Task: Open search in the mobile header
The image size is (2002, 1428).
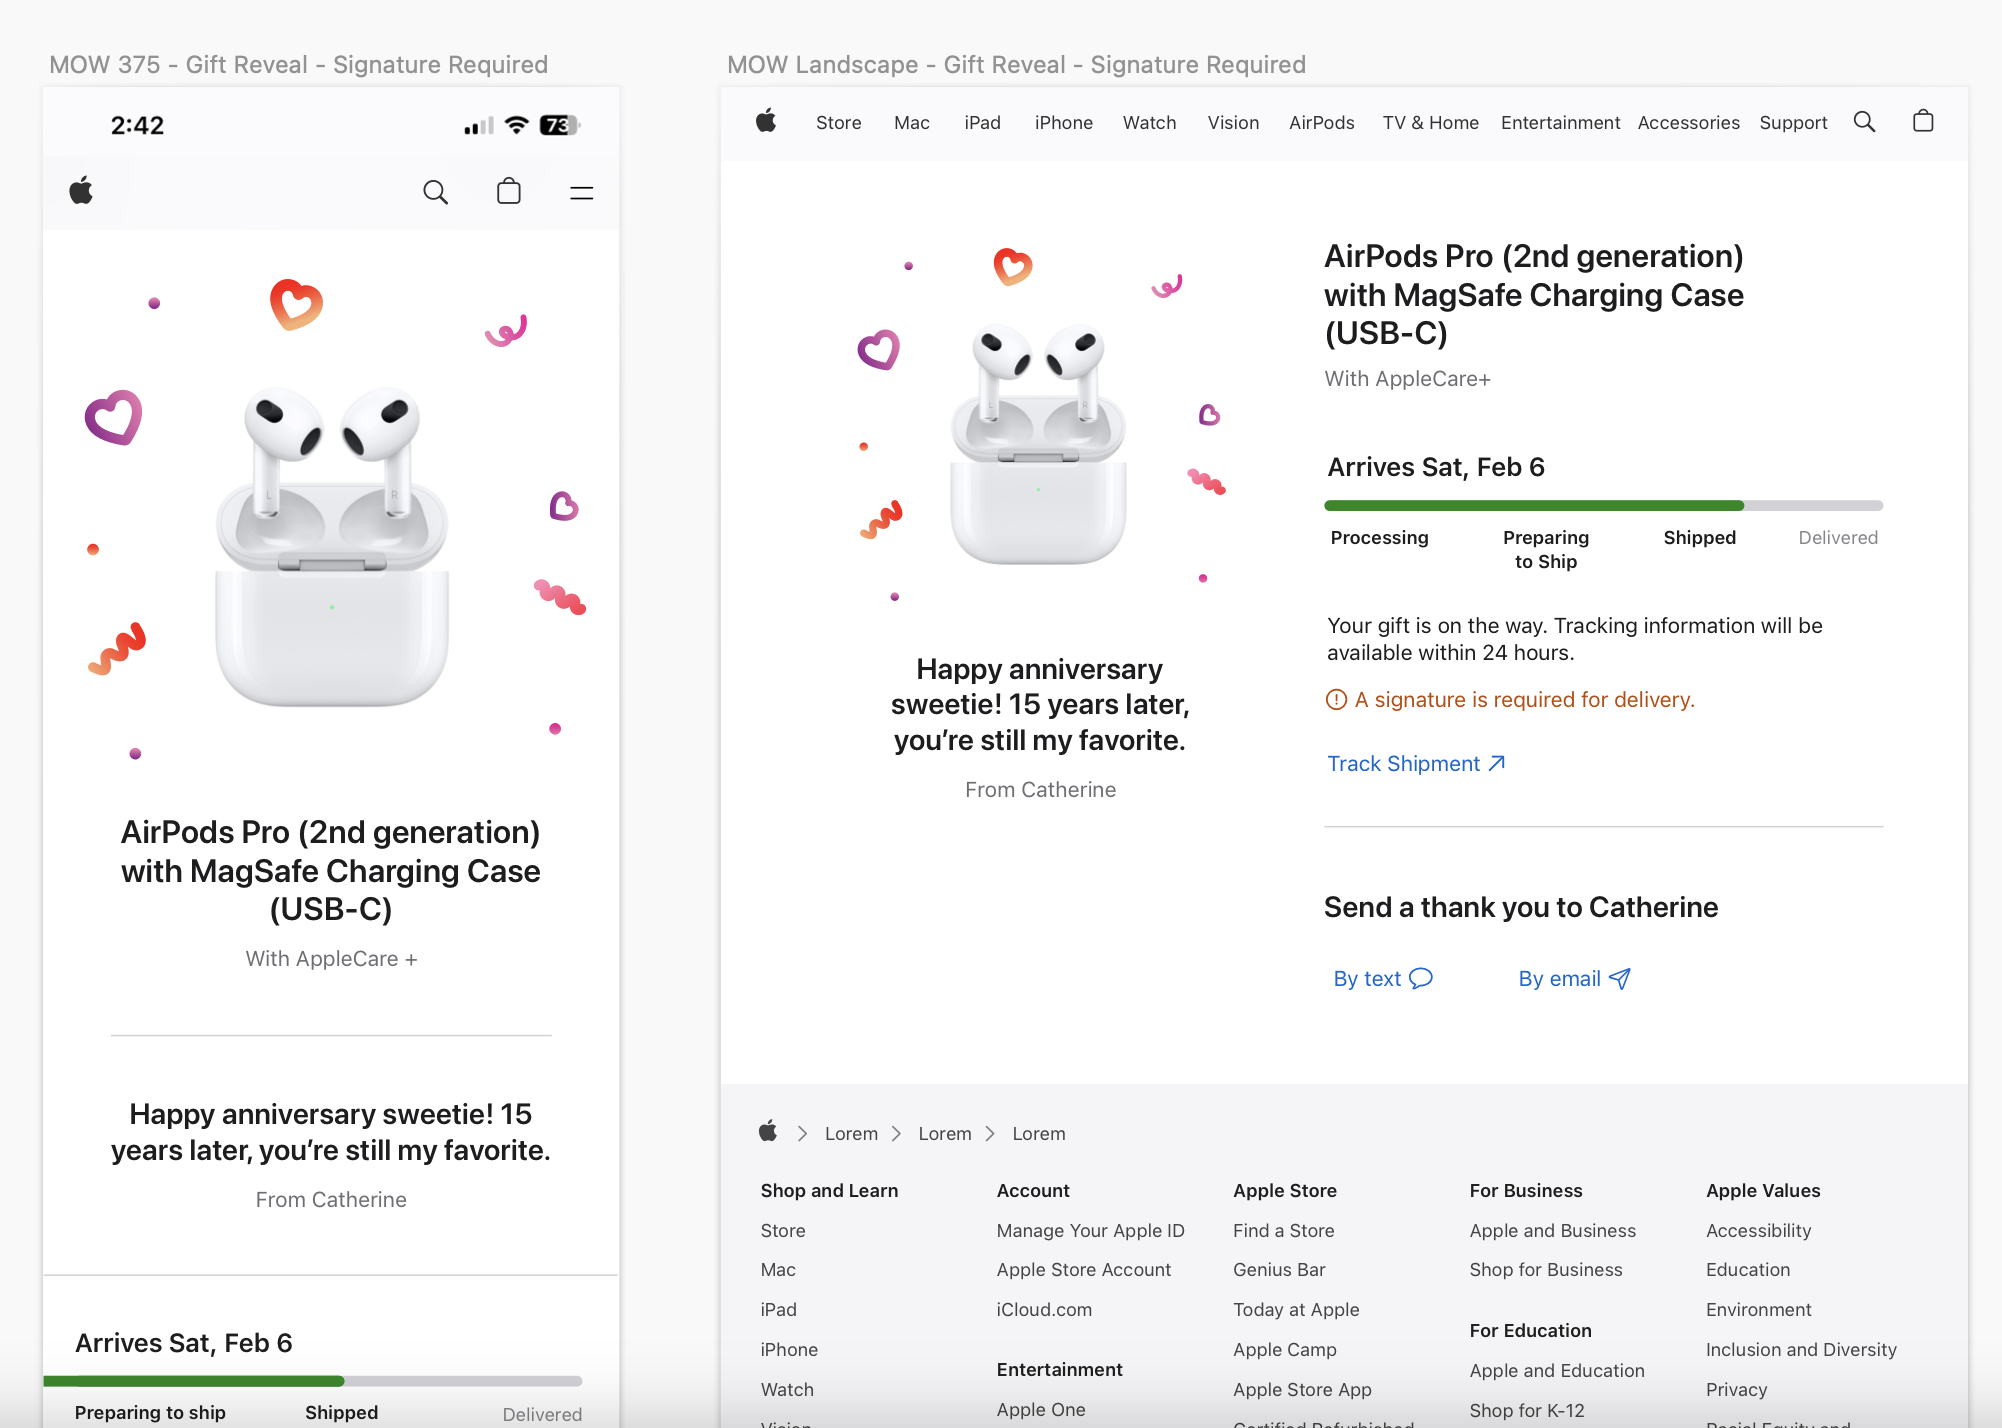Action: [x=435, y=192]
